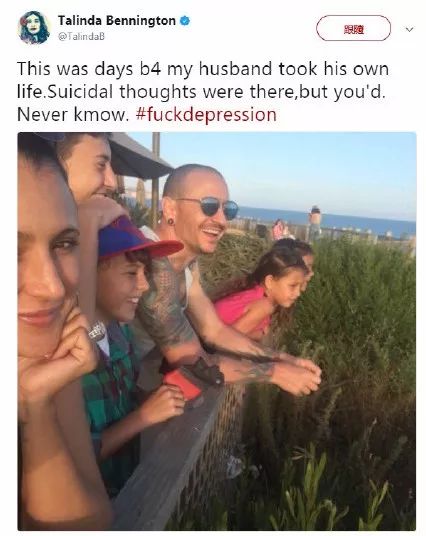Viewport: 426px width, 536px height.
Task: Click the red phone case on railing
Action: 183,384
